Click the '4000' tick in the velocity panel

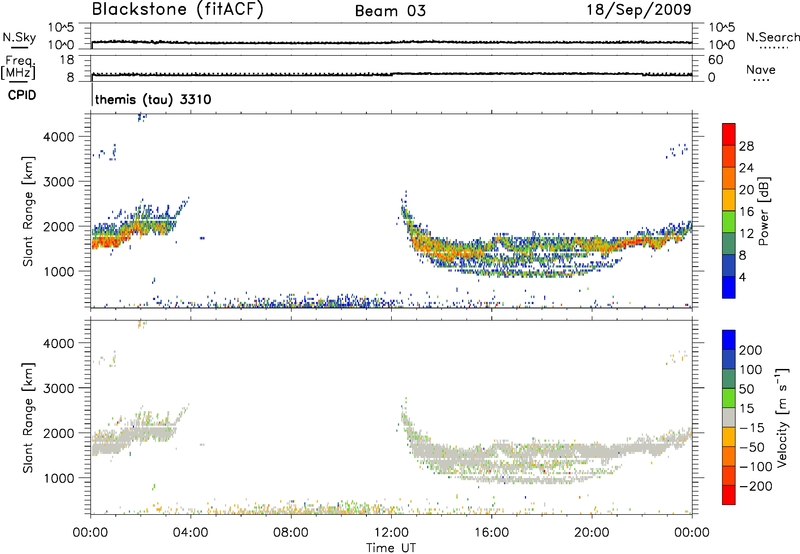(x=59, y=343)
